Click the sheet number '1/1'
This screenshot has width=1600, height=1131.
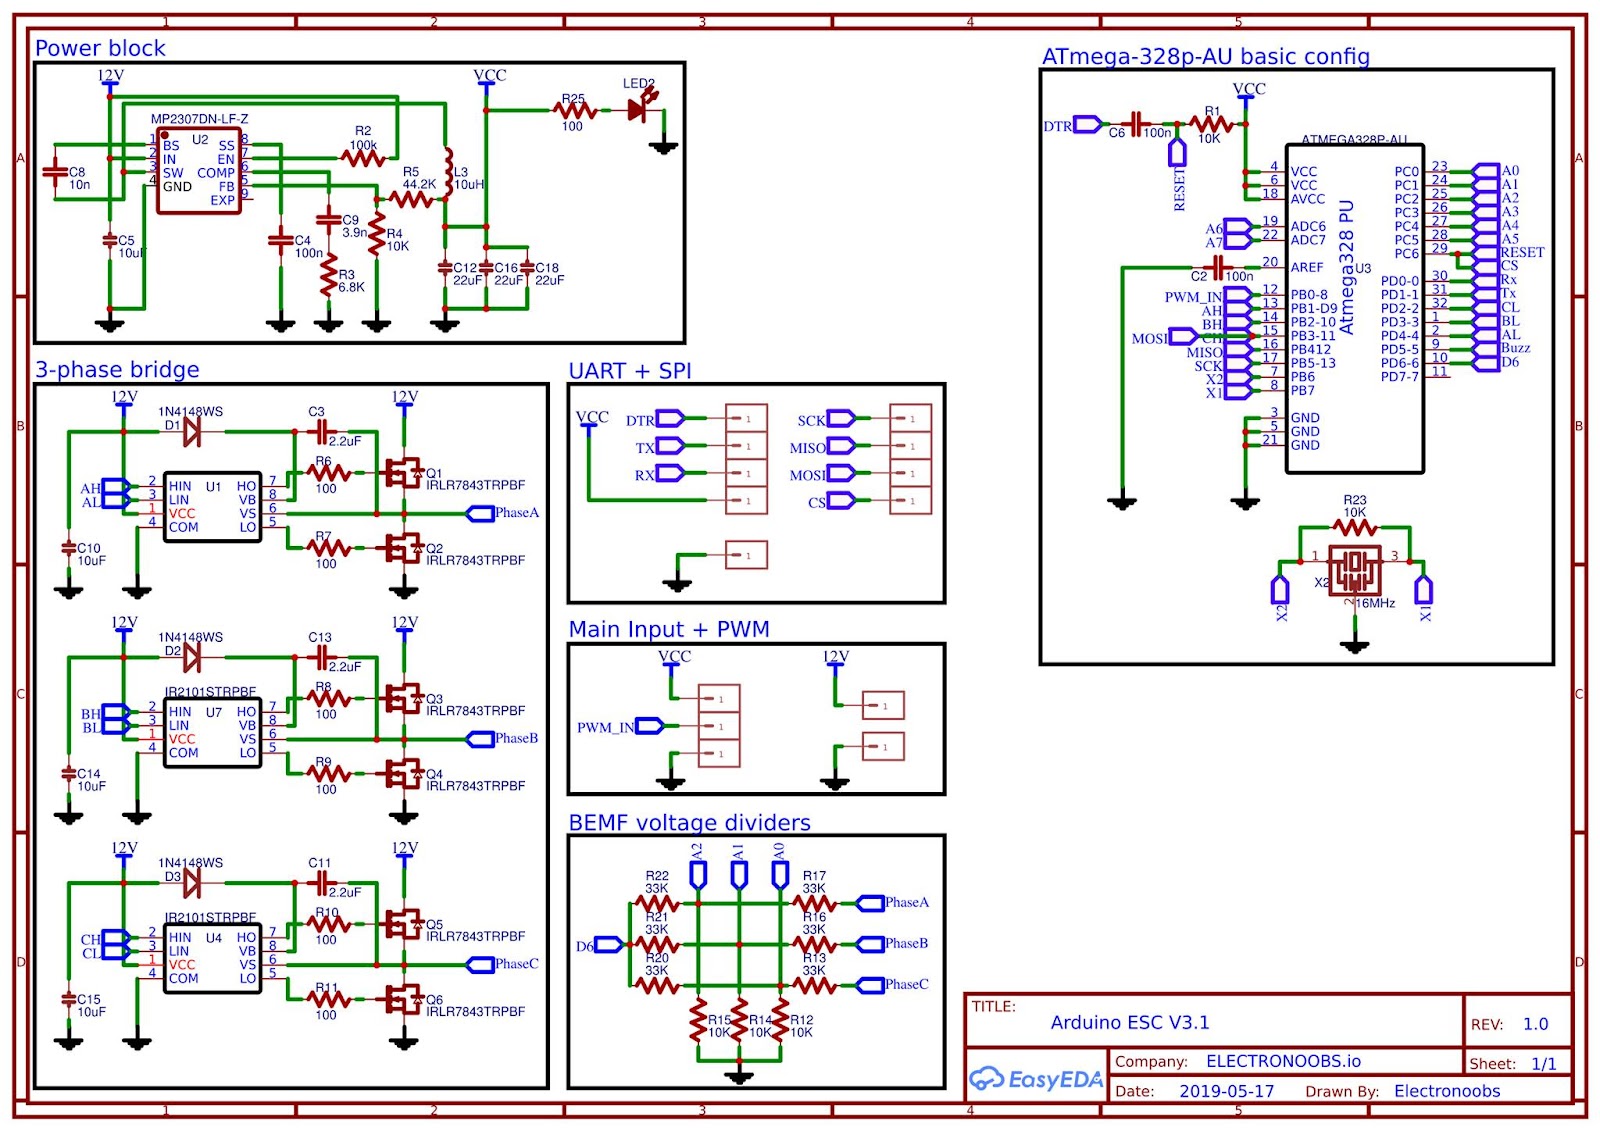click(1544, 1063)
